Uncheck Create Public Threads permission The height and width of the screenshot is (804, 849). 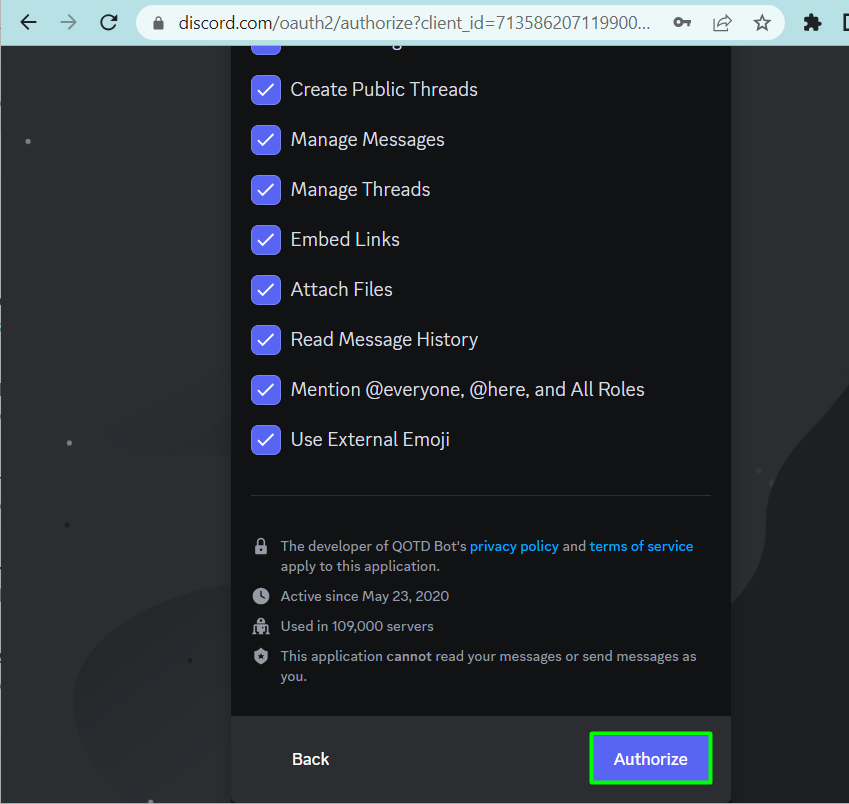266,90
